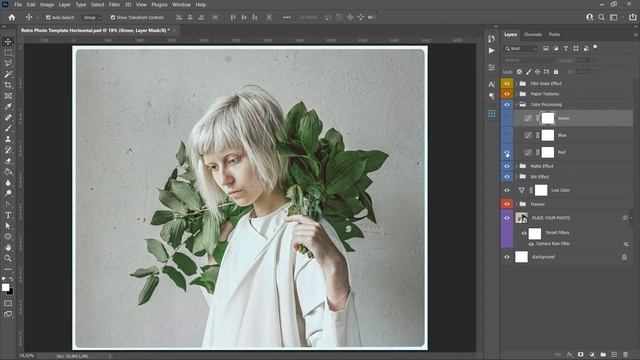The width and height of the screenshot is (640, 360).
Task: Select the Paint Bucket tool
Action: point(8,171)
